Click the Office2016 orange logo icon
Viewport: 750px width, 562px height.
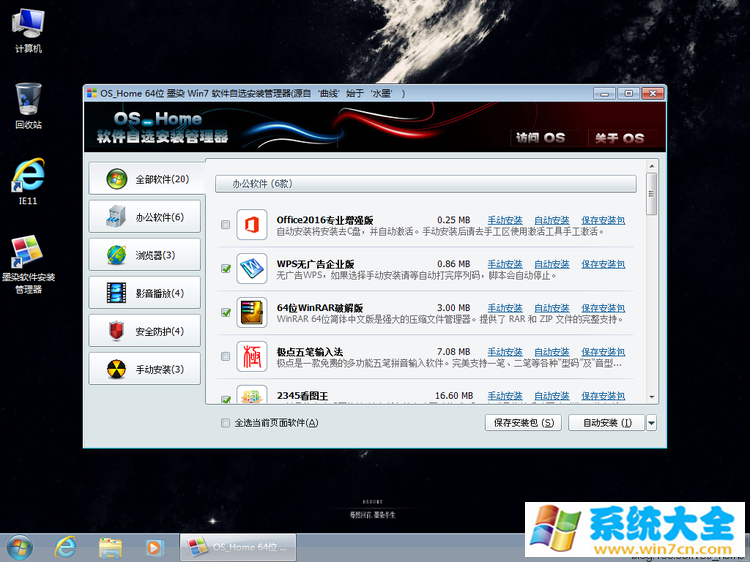252,224
